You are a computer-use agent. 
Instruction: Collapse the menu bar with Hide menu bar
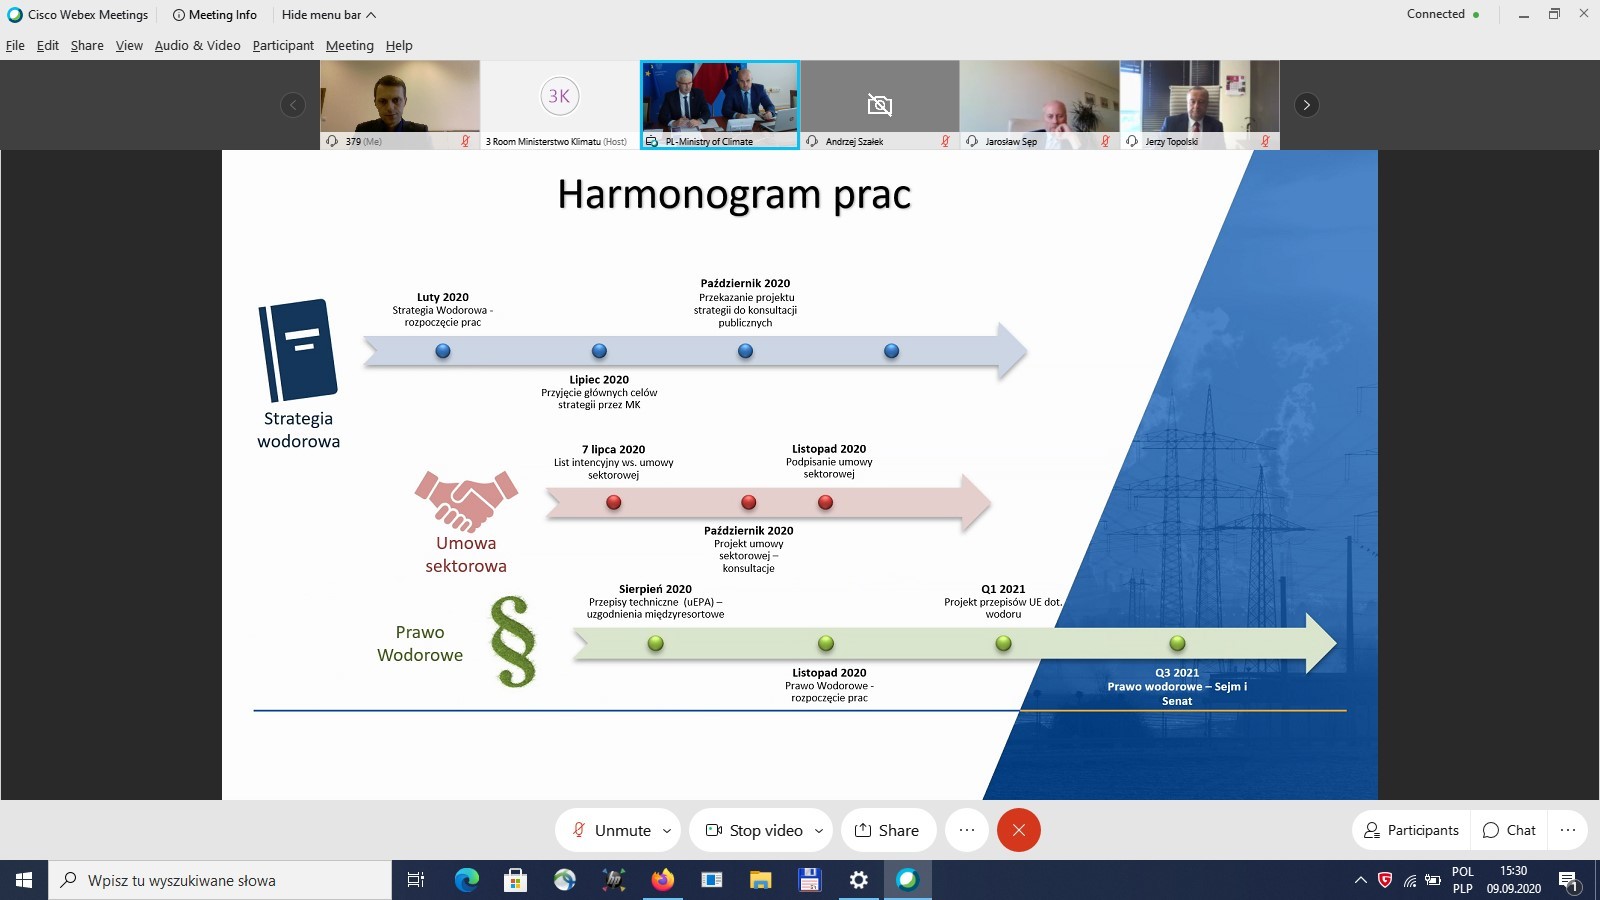click(x=328, y=15)
